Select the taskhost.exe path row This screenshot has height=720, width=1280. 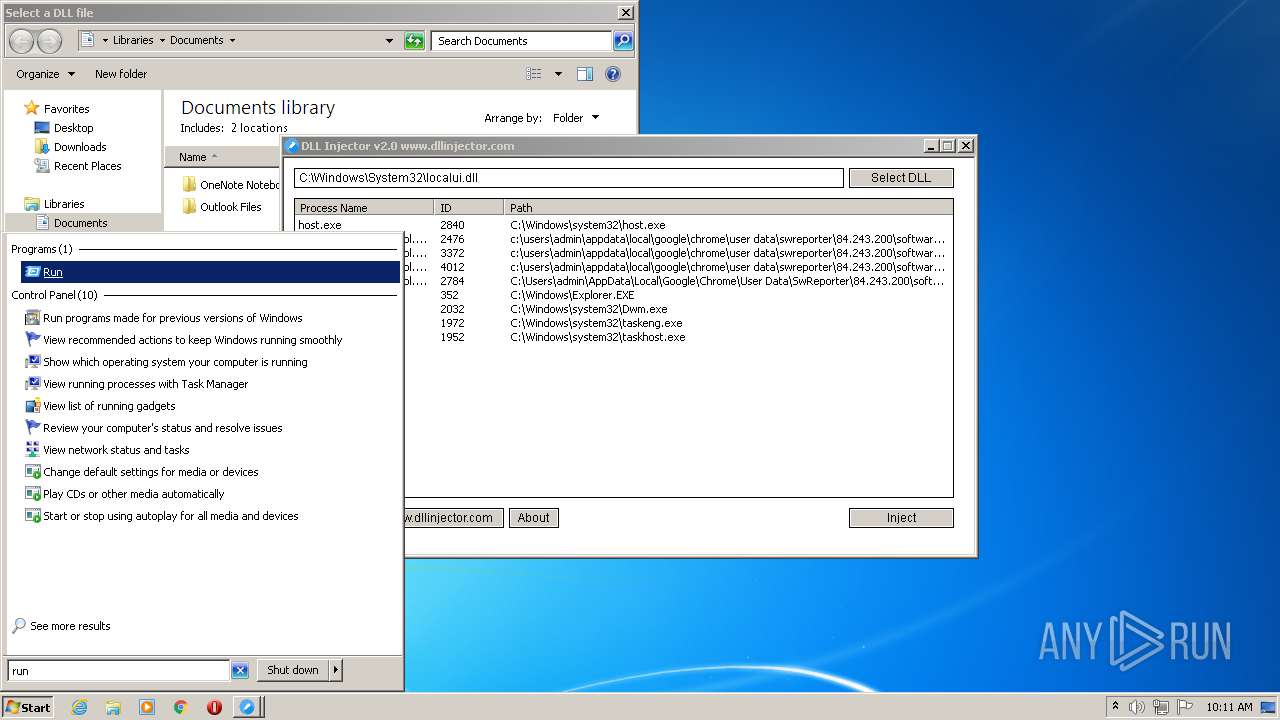[x=678, y=337]
